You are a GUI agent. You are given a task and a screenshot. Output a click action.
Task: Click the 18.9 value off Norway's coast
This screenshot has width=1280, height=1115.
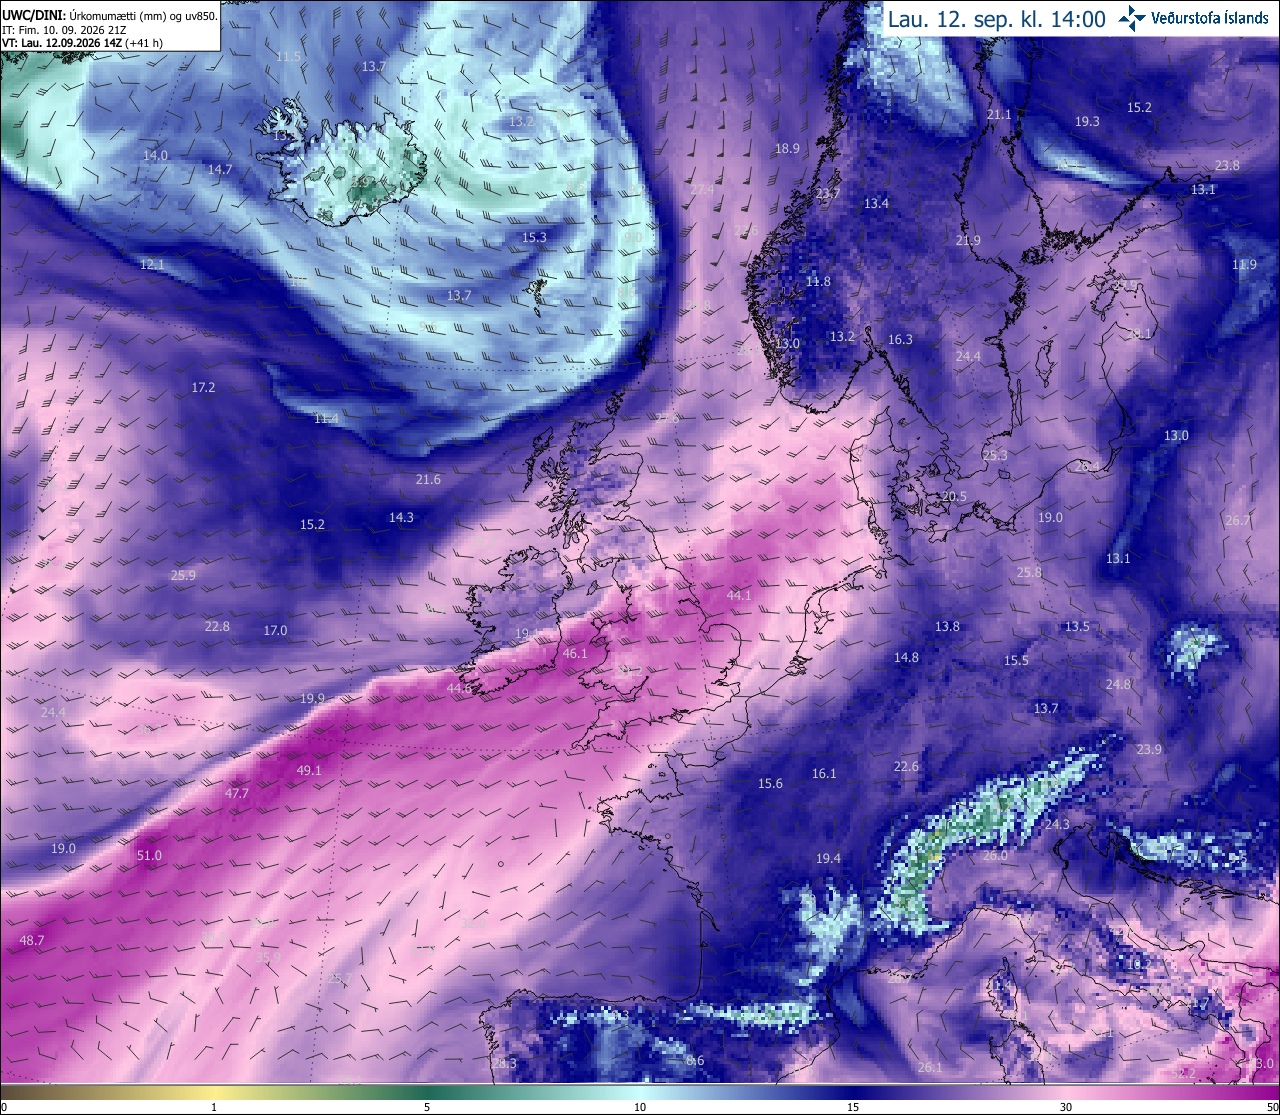click(x=787, y=149)
